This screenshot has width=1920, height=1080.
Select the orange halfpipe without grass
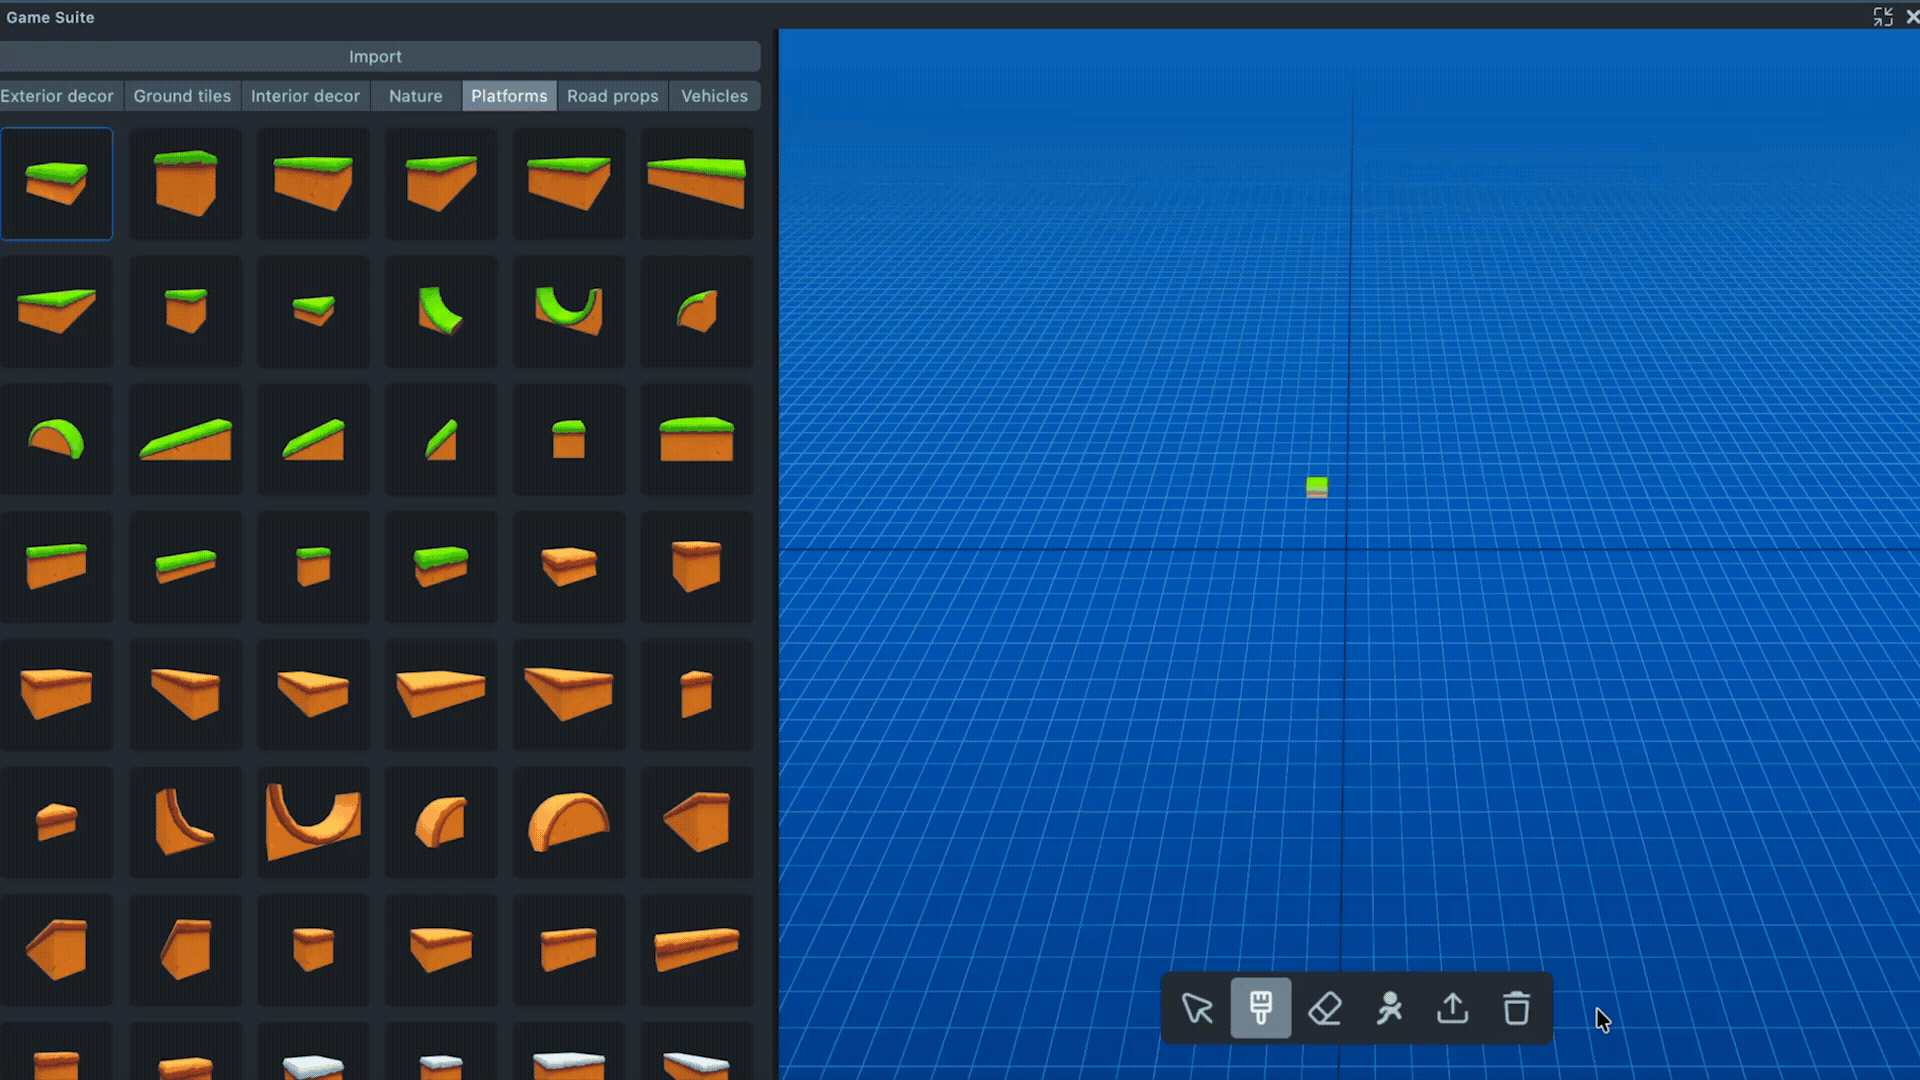[x=313, y=822]
